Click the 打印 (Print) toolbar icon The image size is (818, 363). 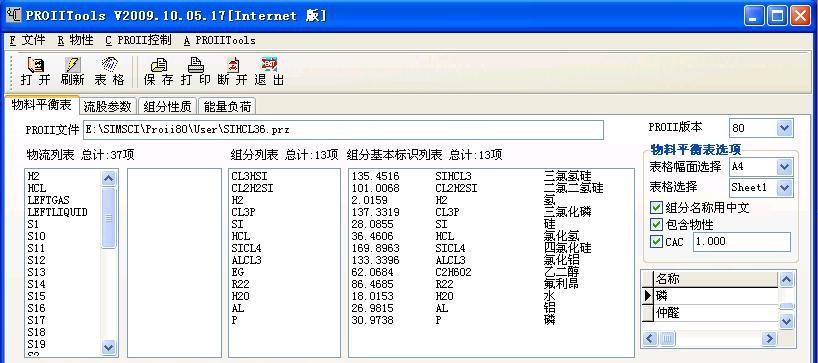point(196,71)
